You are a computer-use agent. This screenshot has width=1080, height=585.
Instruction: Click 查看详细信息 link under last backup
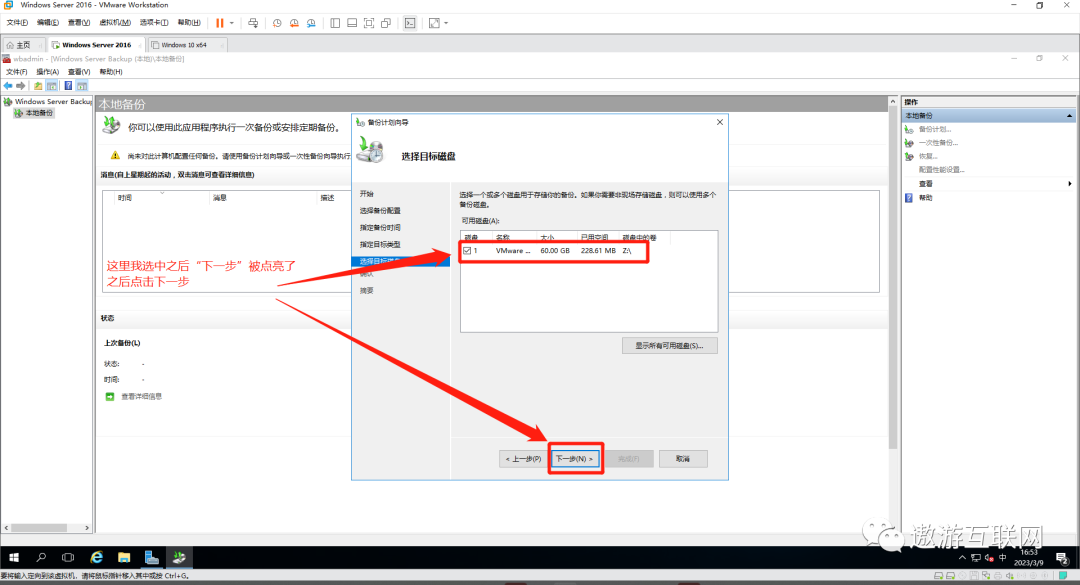[x=141, y=397]
